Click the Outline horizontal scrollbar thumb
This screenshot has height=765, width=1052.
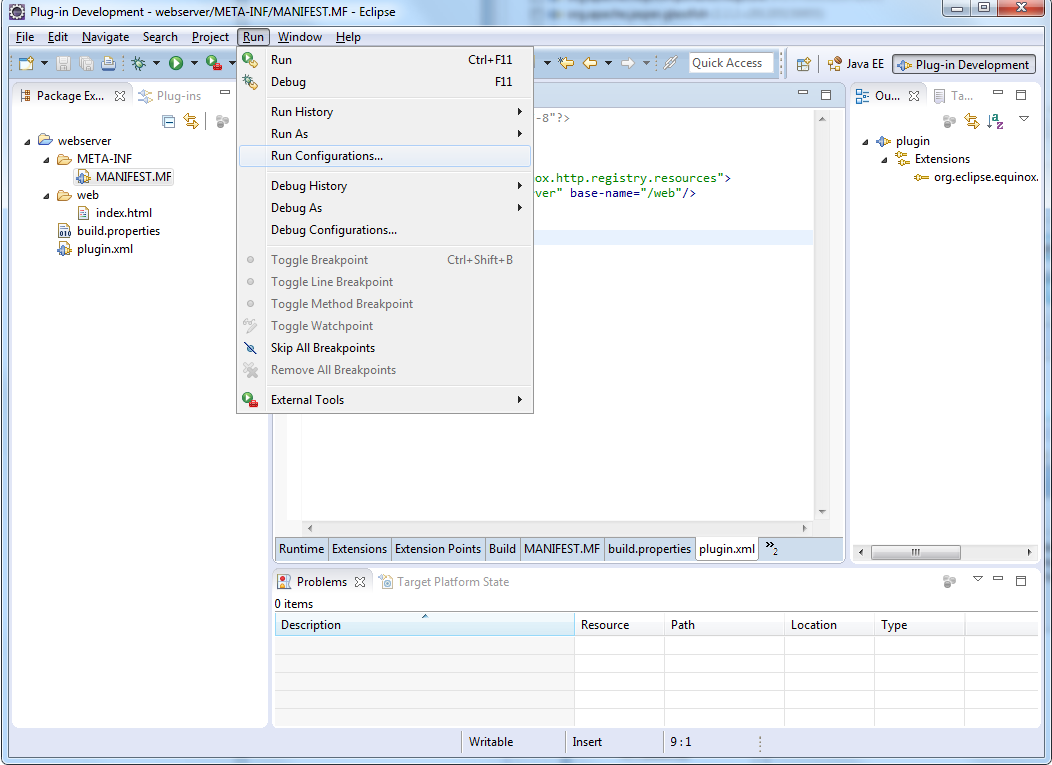click(x=915, y=552)
